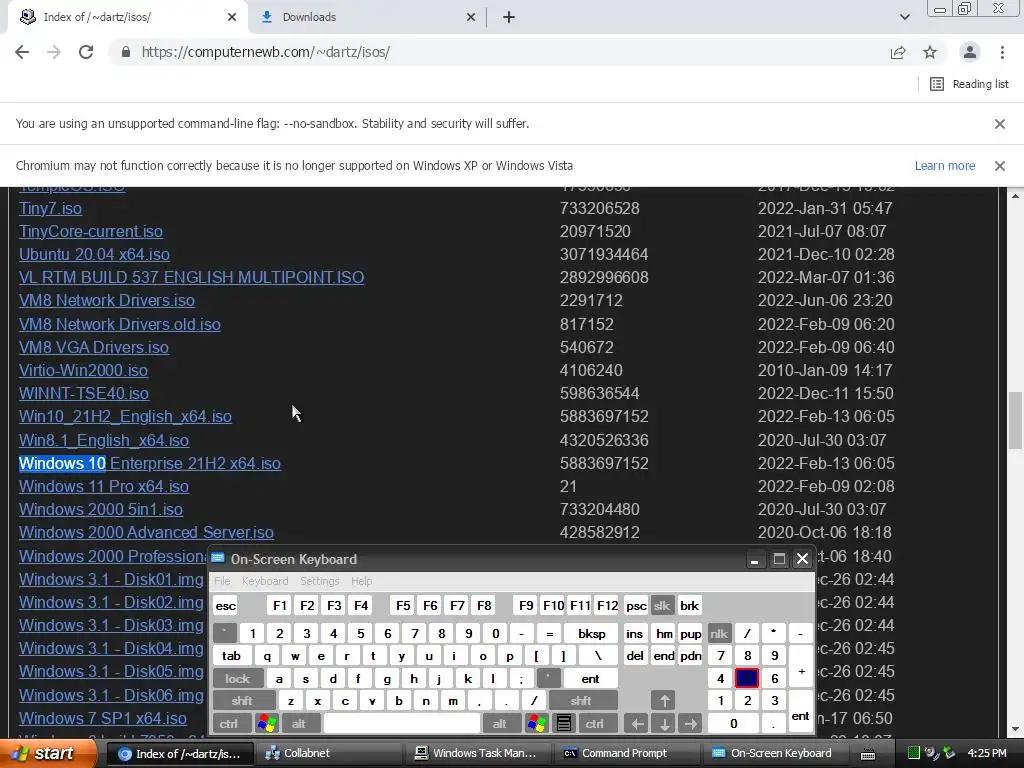
Task: Open On-Screen Keyboard Help menu
Action: pos(361,581)
